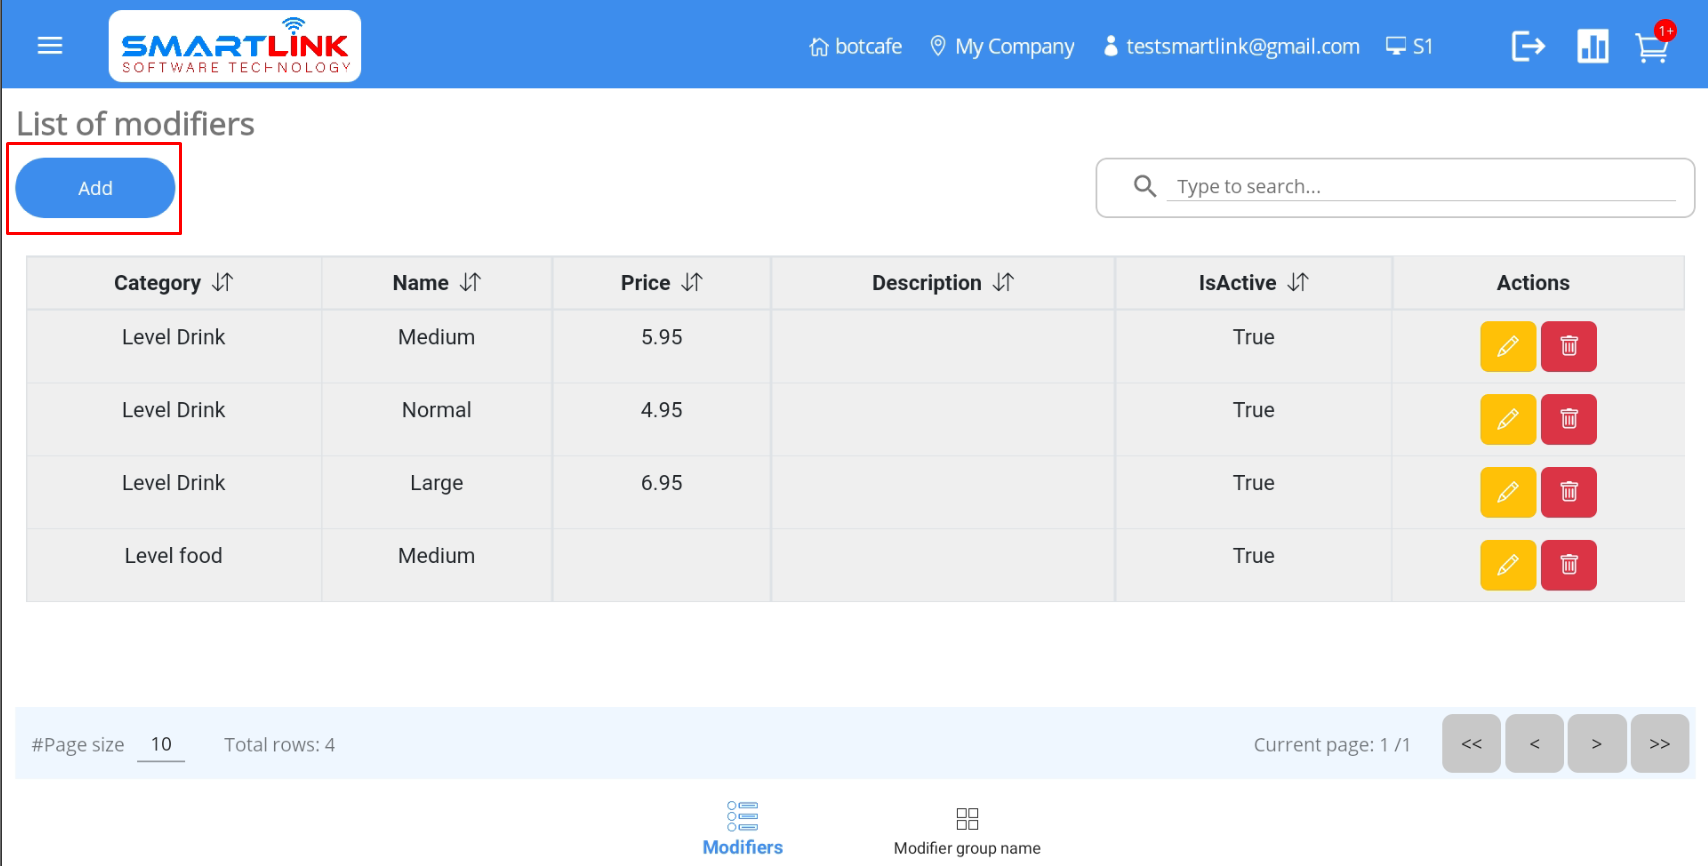Click the logout exit icon

tap(1527, 46)
